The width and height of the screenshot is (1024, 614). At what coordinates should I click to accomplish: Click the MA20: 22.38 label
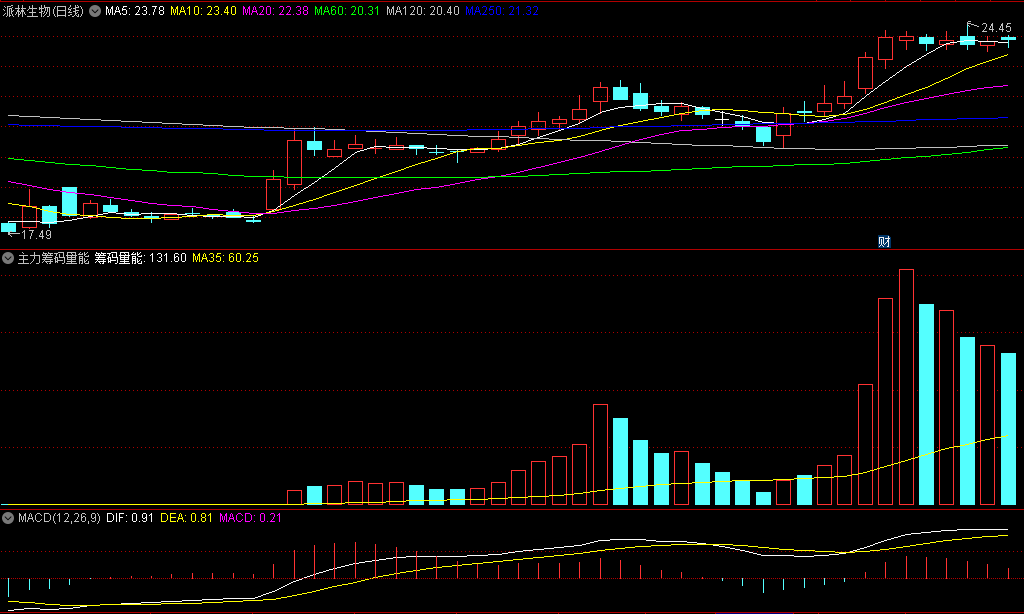click(x=275, y=11)
